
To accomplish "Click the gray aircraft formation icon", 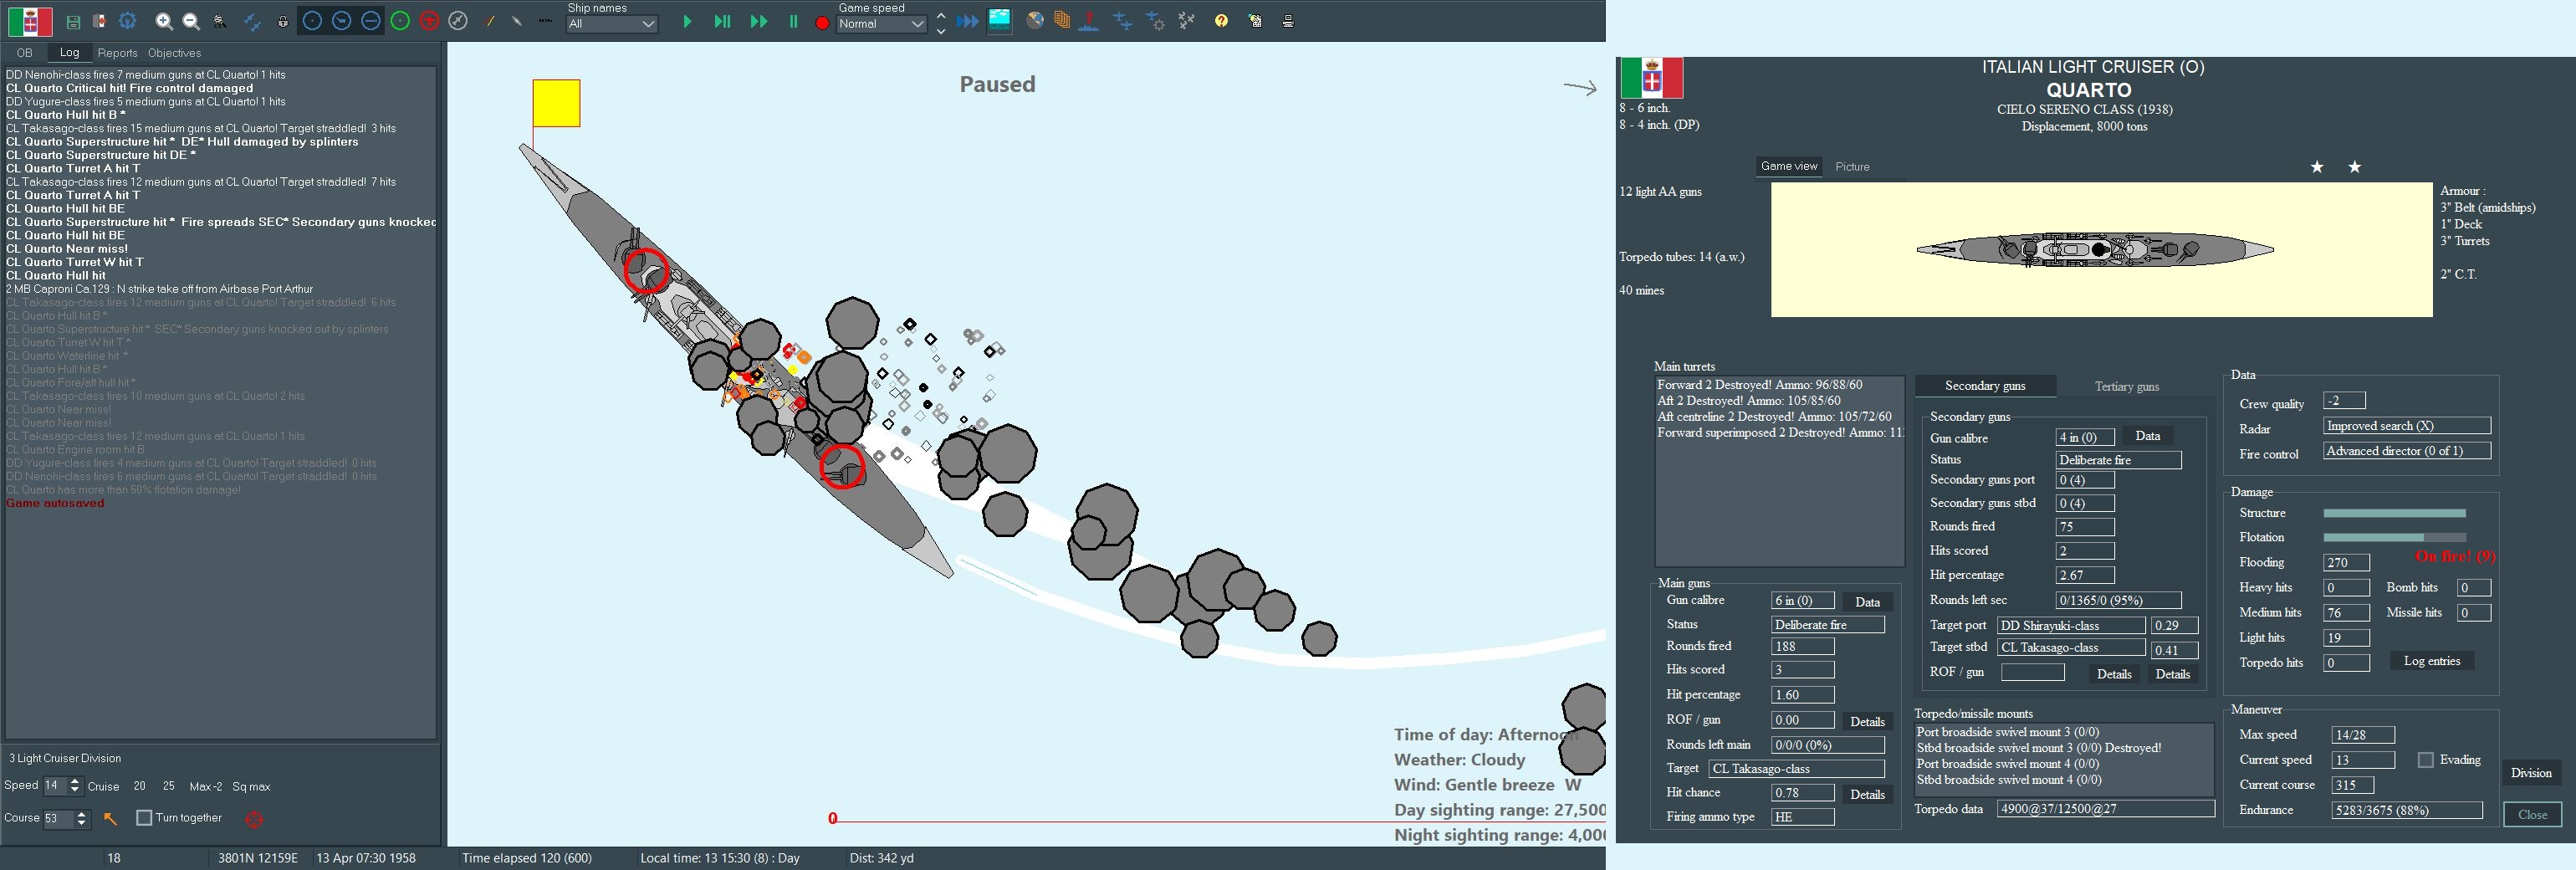I will click(x=1187, y=20).
